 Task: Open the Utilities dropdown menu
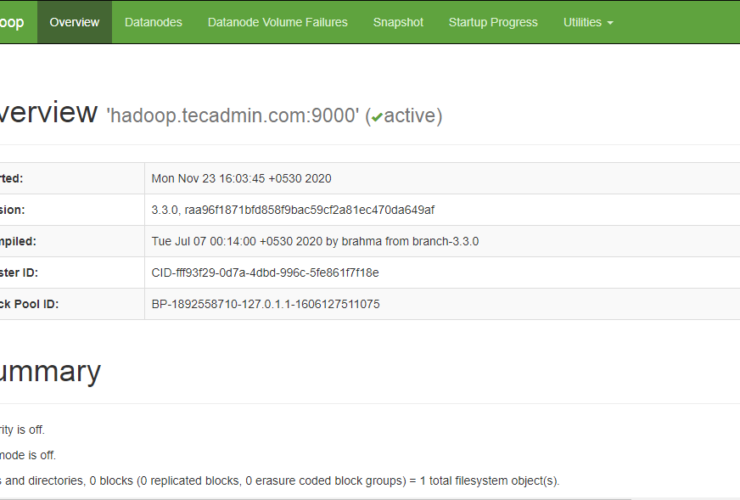click(588, 22)
